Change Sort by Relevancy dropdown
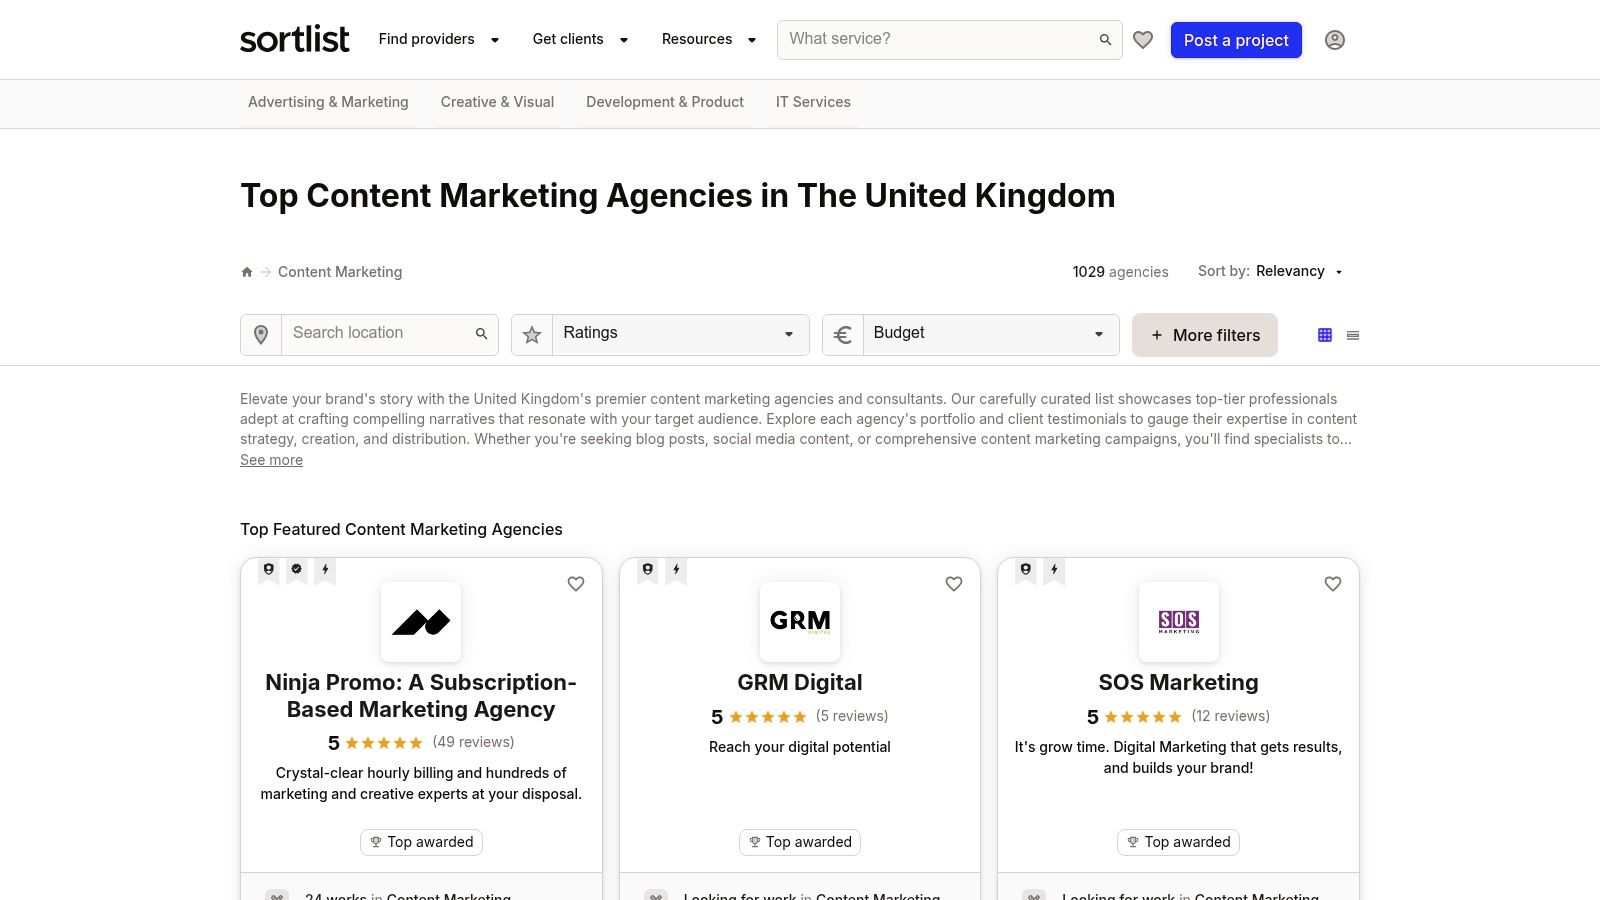 point(1300,271)
